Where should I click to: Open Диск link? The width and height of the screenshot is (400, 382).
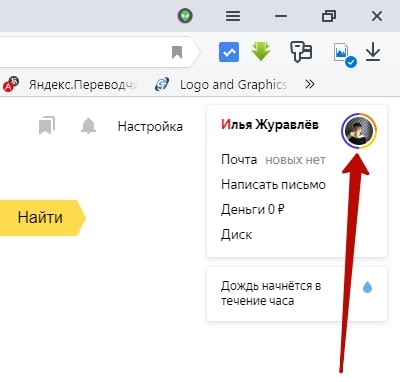pos(236,234)
